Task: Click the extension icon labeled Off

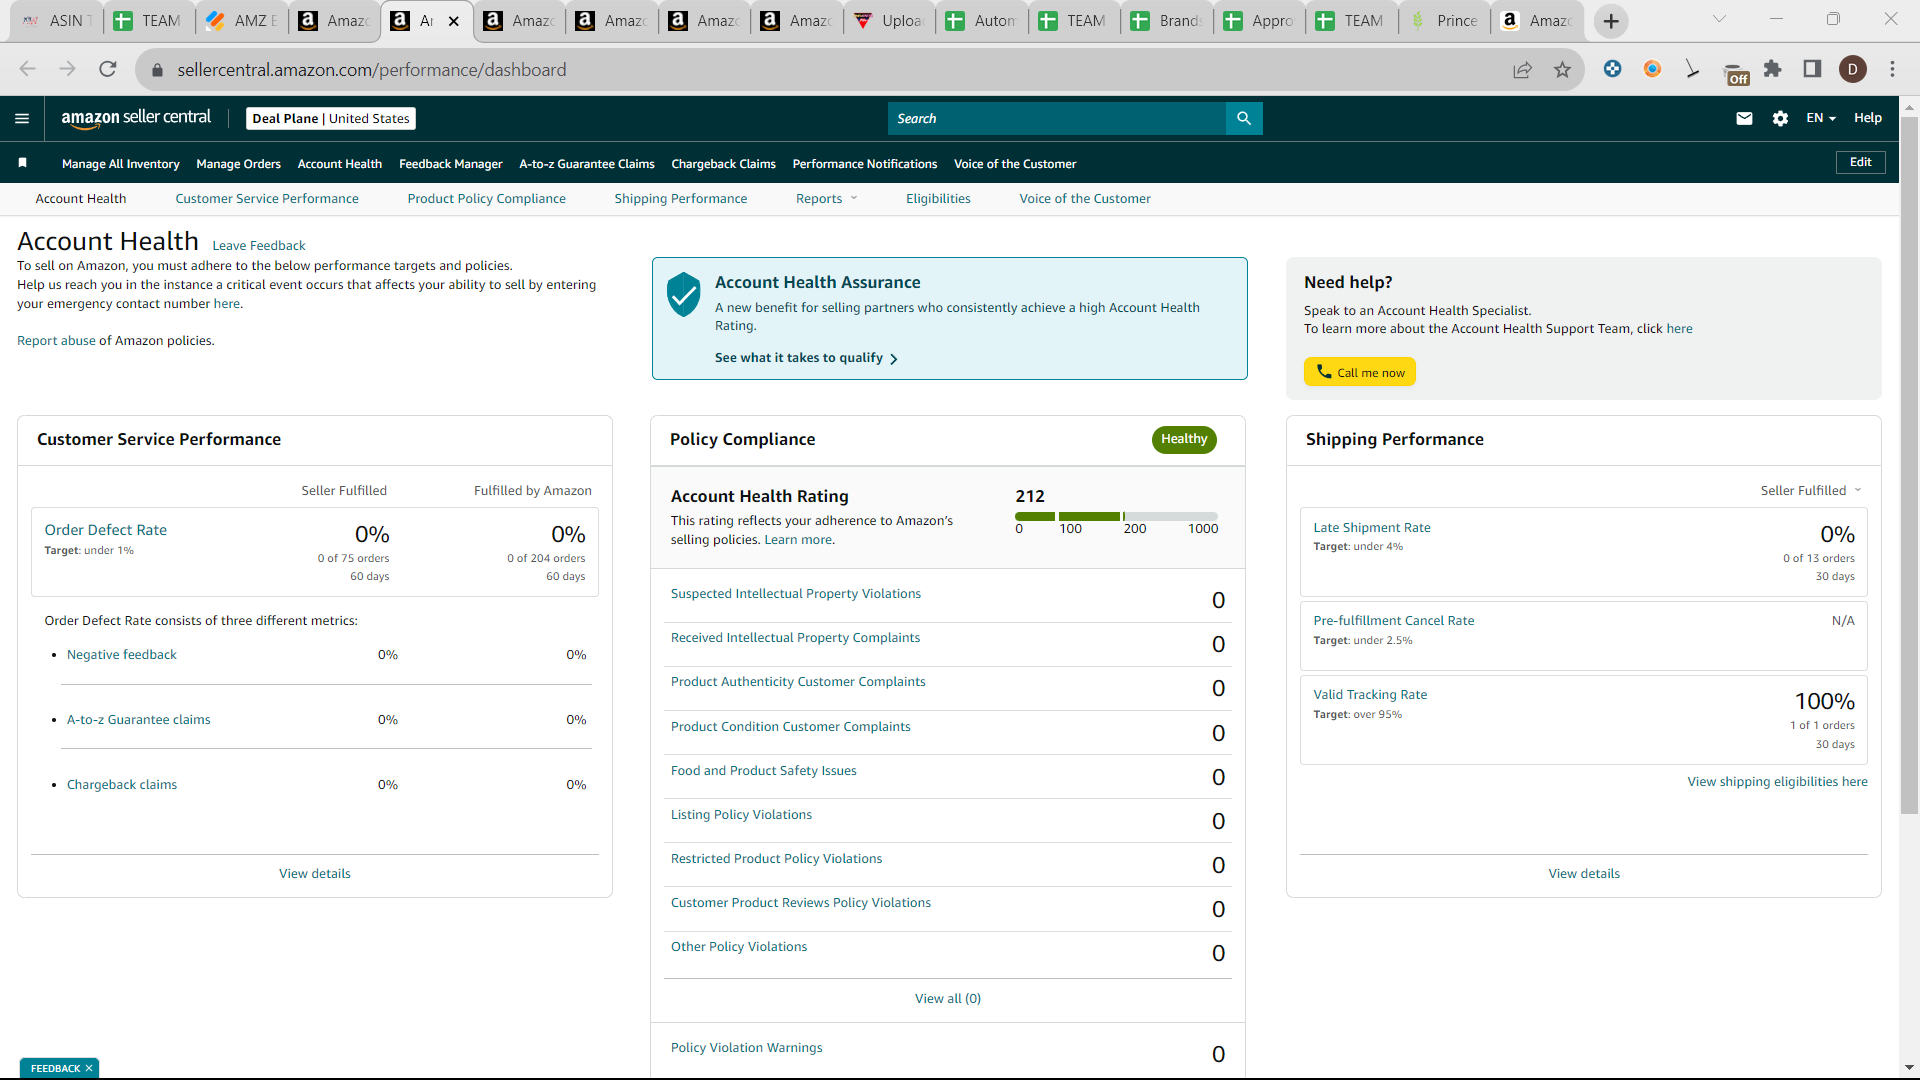Action: pyautogui.click(x=1736, y=74)
